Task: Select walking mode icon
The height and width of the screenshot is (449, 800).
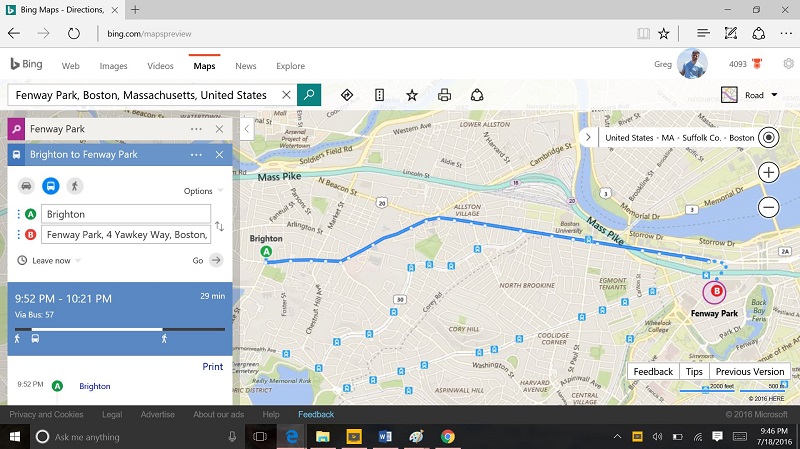Action: (74, 186)
